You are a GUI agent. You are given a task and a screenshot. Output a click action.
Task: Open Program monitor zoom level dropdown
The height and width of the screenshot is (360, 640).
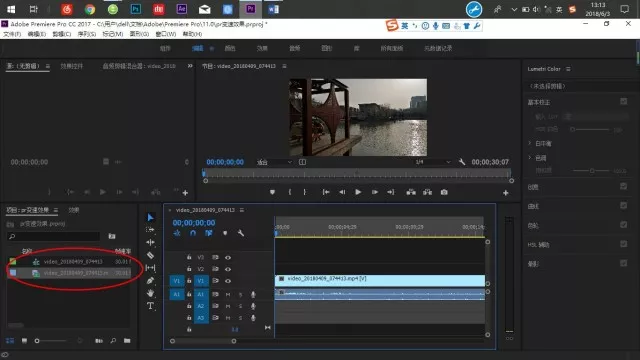point(274,162)
